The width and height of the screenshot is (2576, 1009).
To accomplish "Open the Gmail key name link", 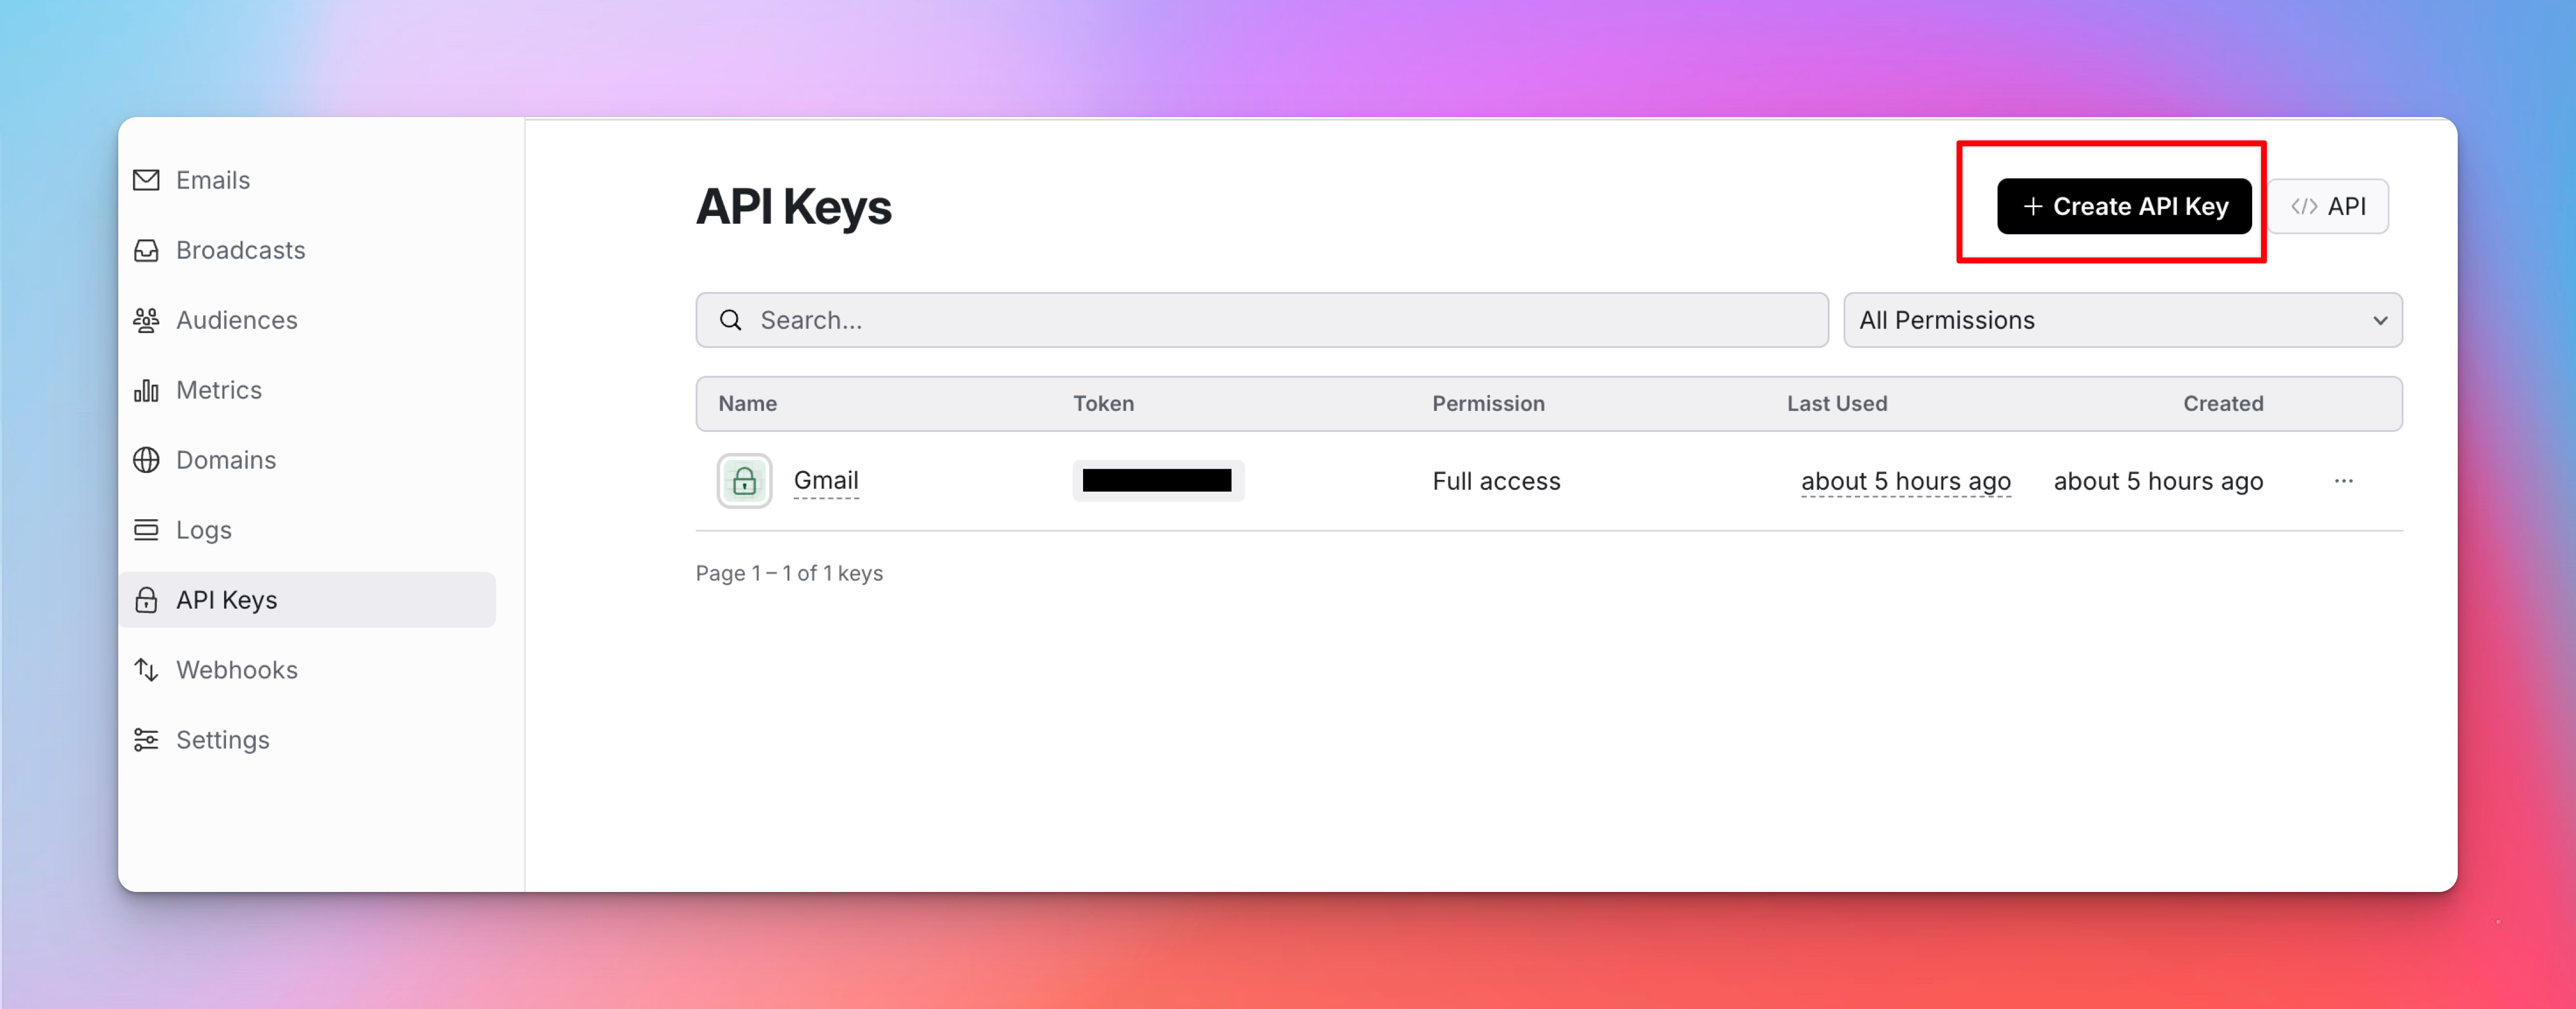I will coord(826,481).
